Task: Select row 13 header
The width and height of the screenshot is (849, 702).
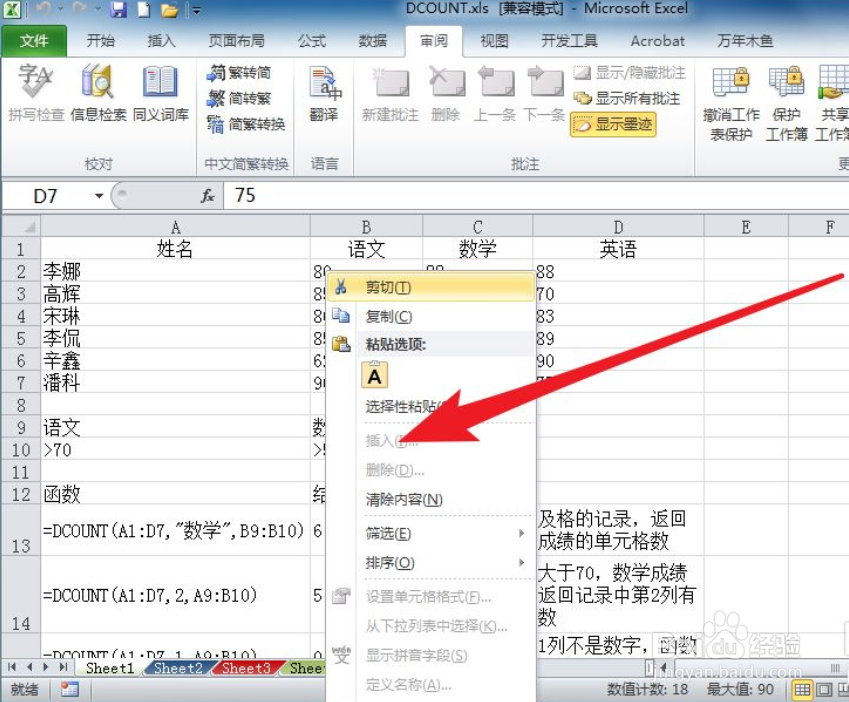Action: [21, 530]
